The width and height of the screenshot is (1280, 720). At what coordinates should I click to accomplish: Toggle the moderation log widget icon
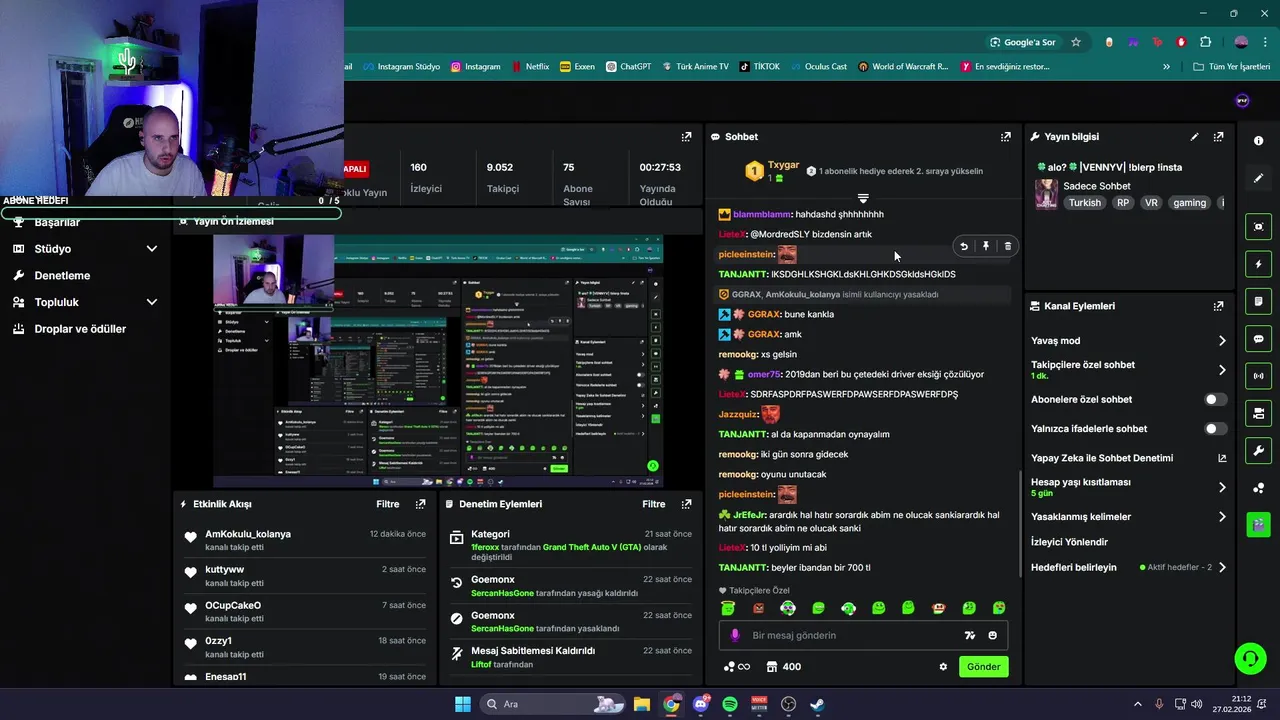(1258, 301)
